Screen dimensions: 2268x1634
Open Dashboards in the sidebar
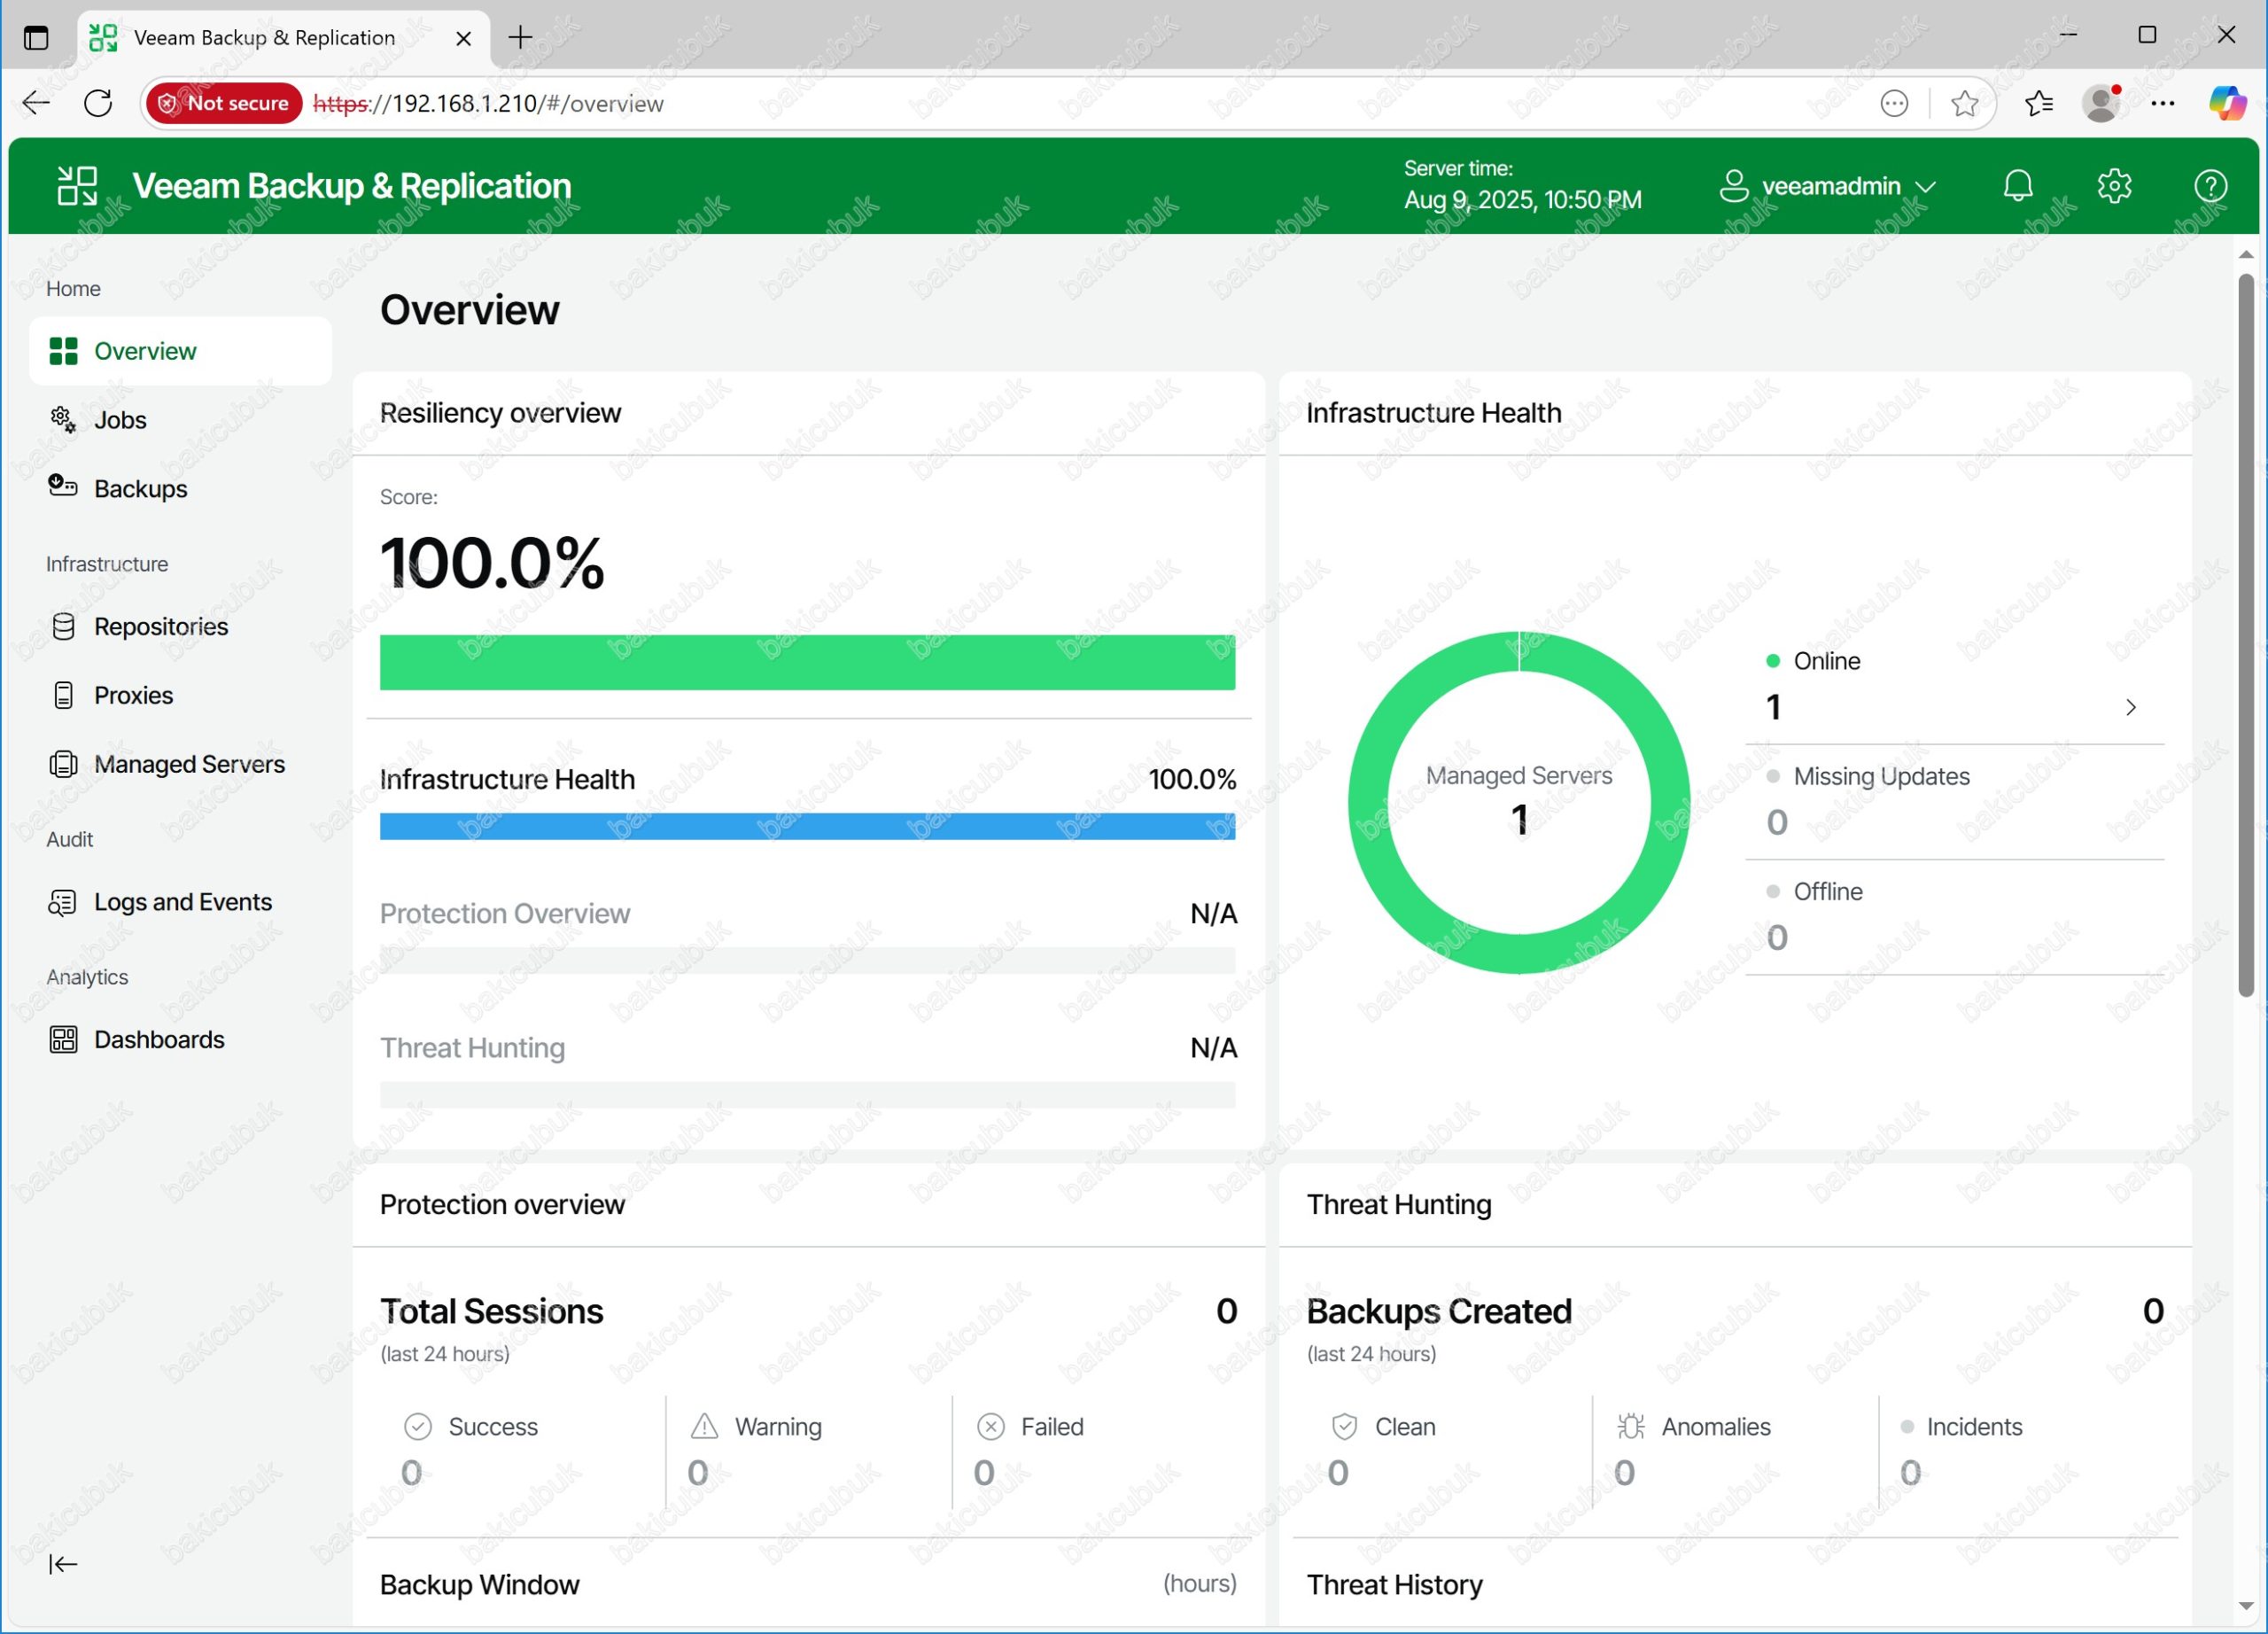pos(180,1040)
